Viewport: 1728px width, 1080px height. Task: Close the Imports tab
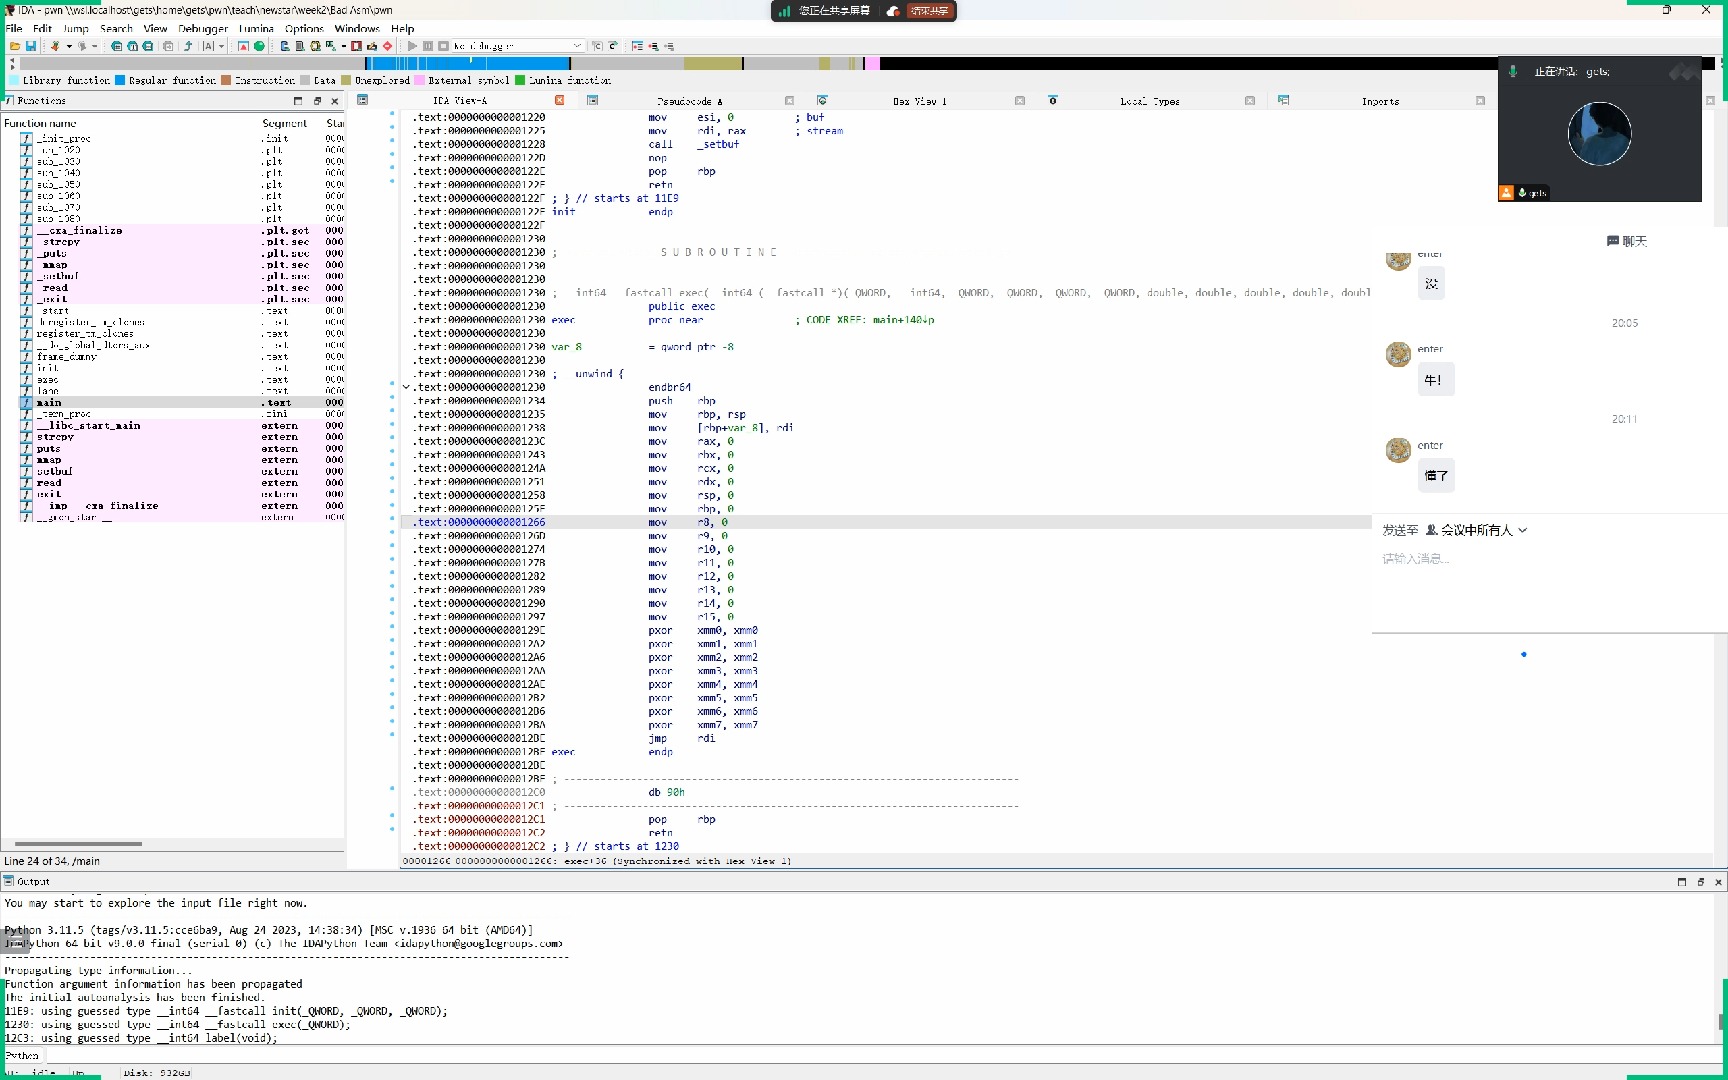pyautogui.click(x=1480, y=100)
